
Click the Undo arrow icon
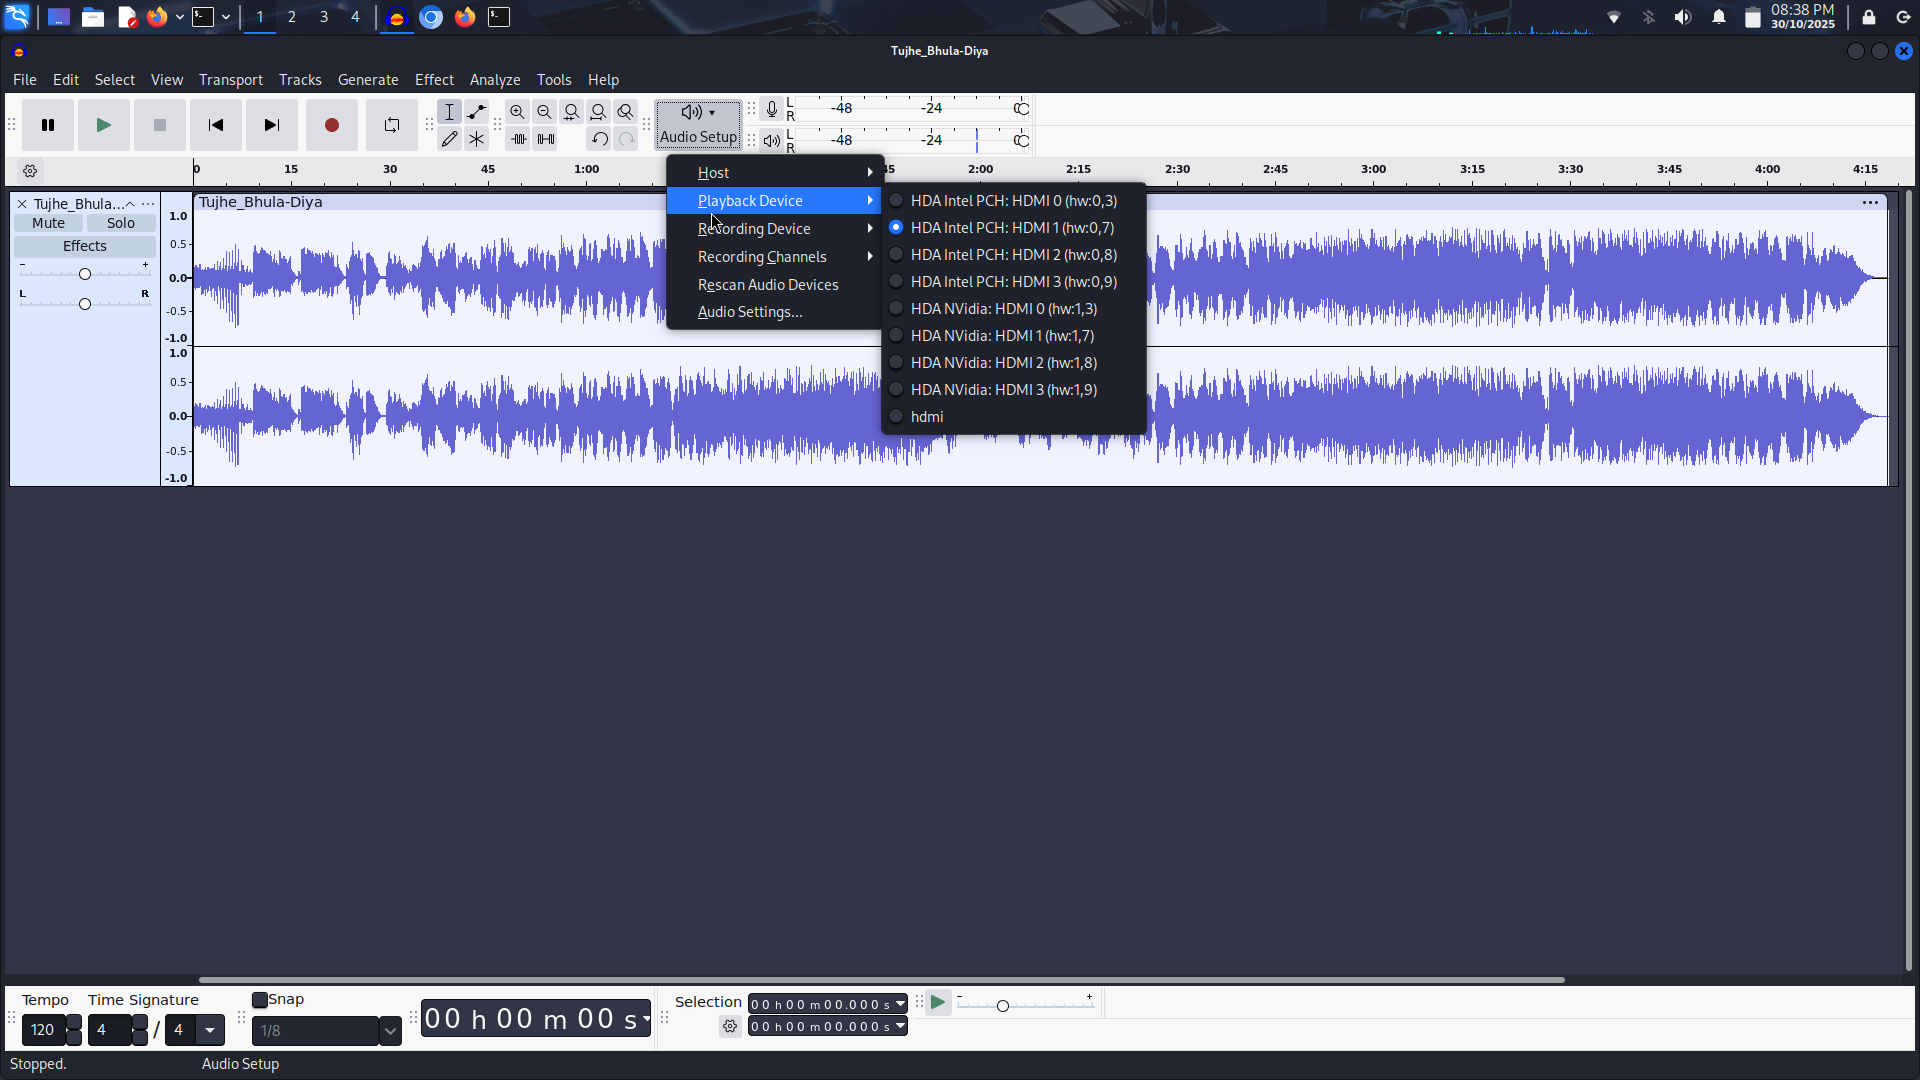click(599, 139)
